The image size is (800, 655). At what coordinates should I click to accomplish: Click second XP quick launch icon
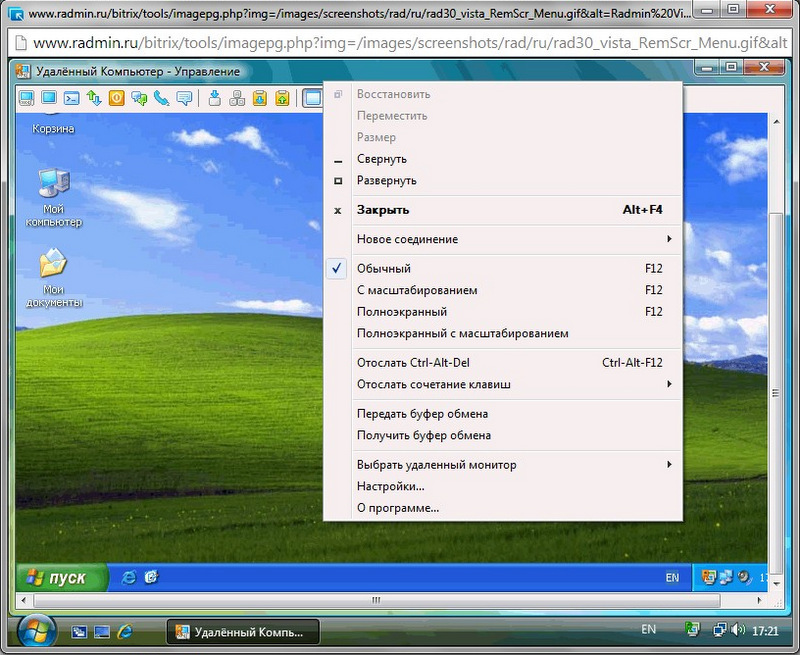(152, 577)
